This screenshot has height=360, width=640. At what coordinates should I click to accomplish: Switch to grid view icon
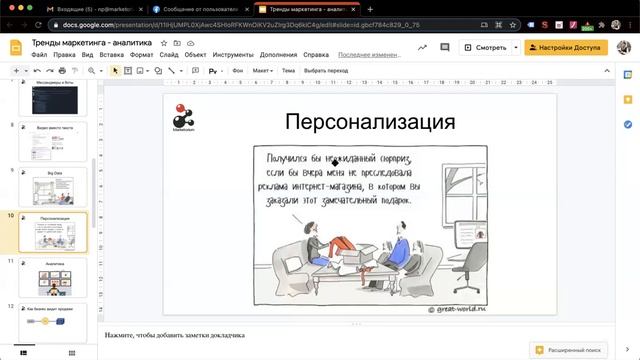coord(72,353)
